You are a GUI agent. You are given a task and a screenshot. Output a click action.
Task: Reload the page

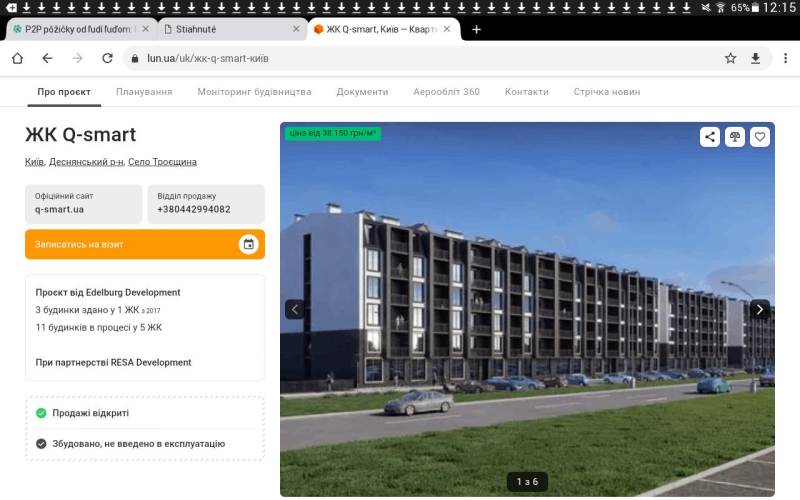[105, 58]
